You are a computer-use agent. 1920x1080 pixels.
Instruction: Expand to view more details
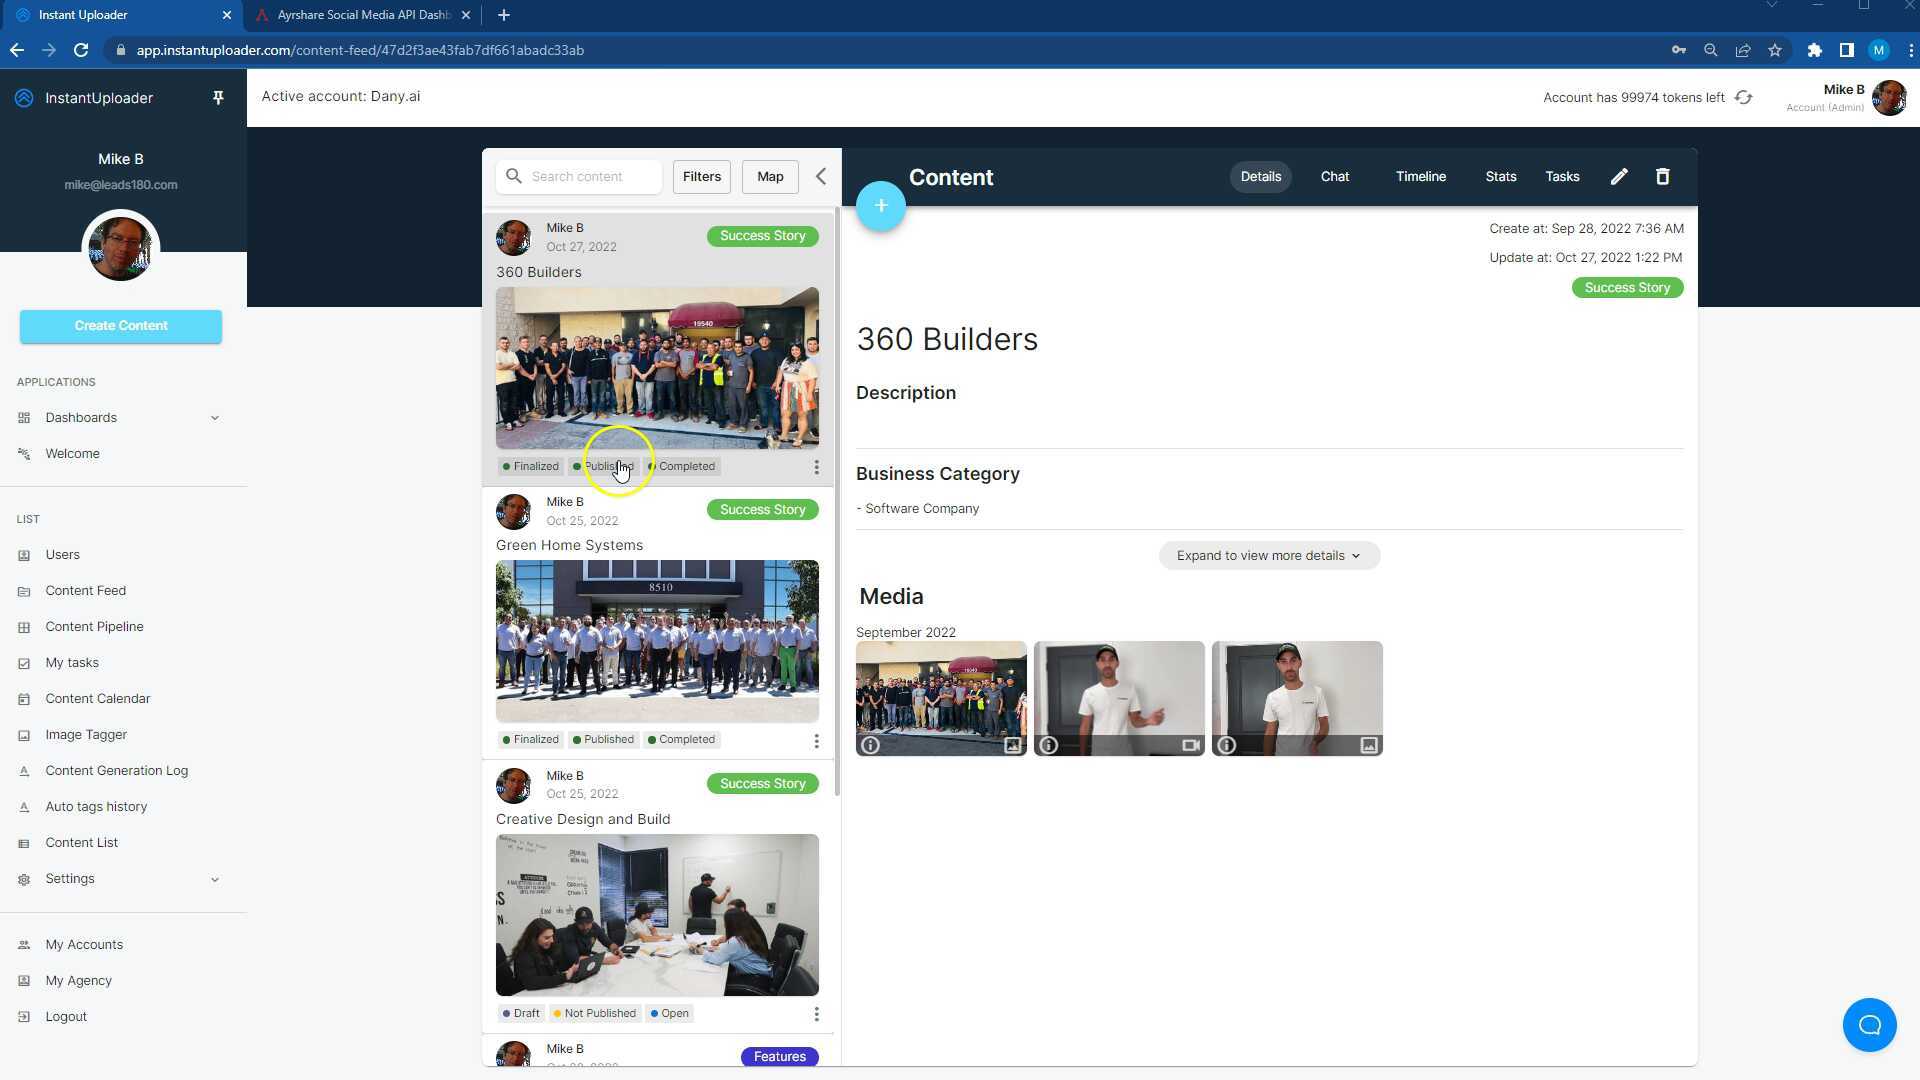[x=1268, y=556]
